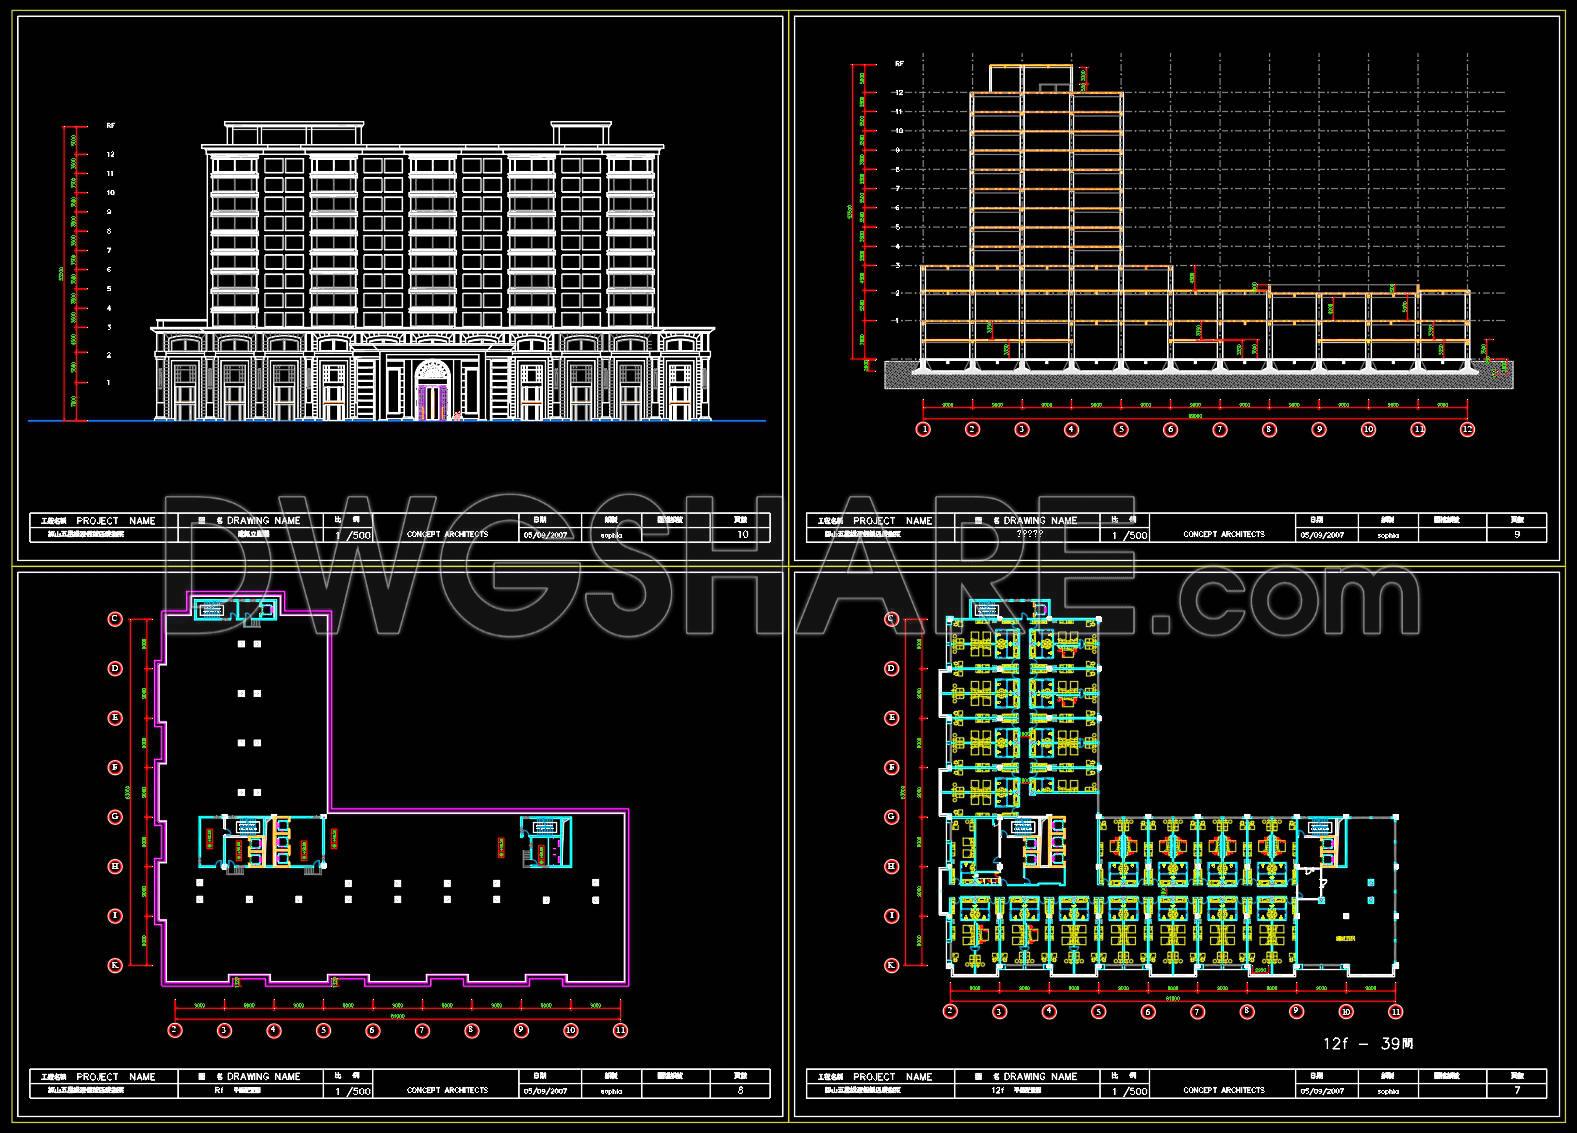Select the 05/09/2007 date on 12f sheet
This screenshot has height=1133, width=1577.
coord(1324,1091)
